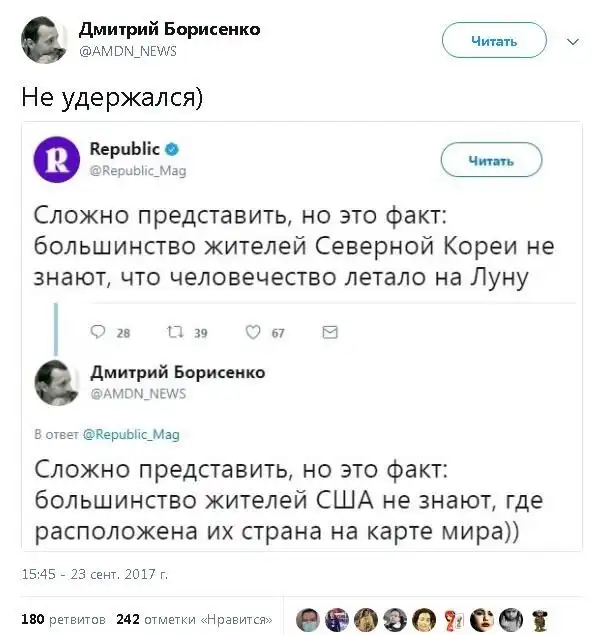
Task: Click Republic's blue verified badge
Action: click(x=172, y=150)
